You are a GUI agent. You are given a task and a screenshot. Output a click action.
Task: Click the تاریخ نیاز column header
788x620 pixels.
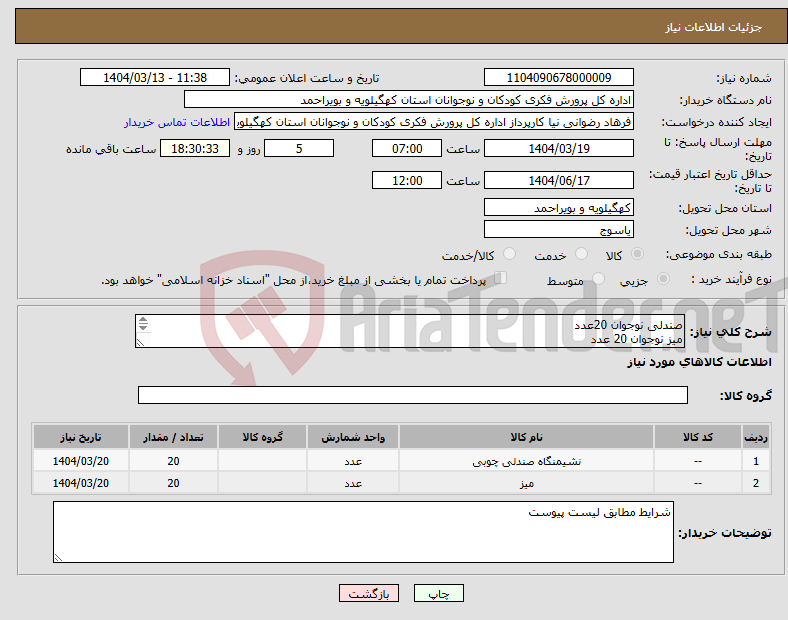pyautogui.click(x=81, y=437)
